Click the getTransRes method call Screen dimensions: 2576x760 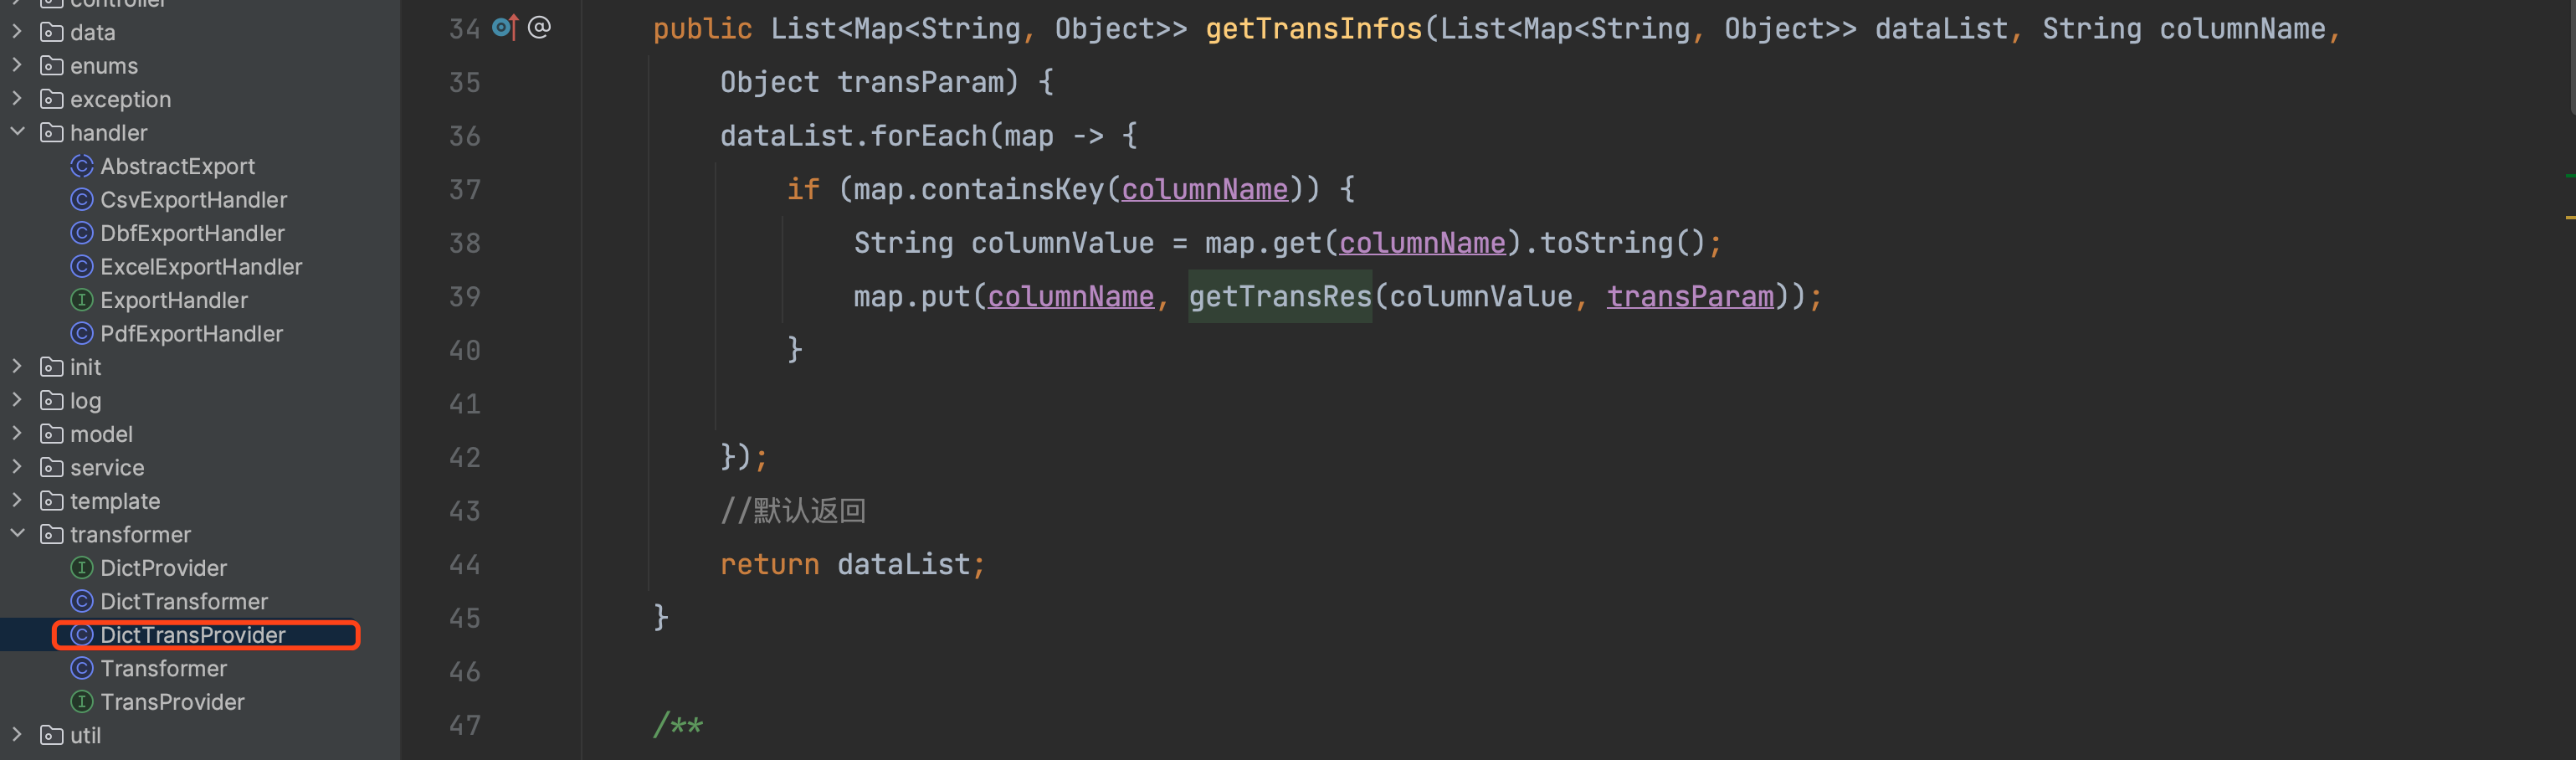point(1279,296)
